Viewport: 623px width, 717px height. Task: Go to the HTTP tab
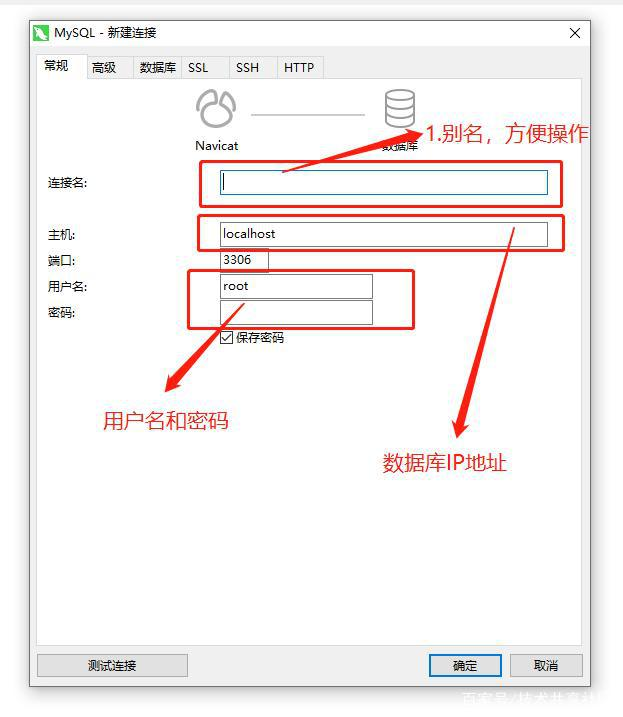coord(299,68)
